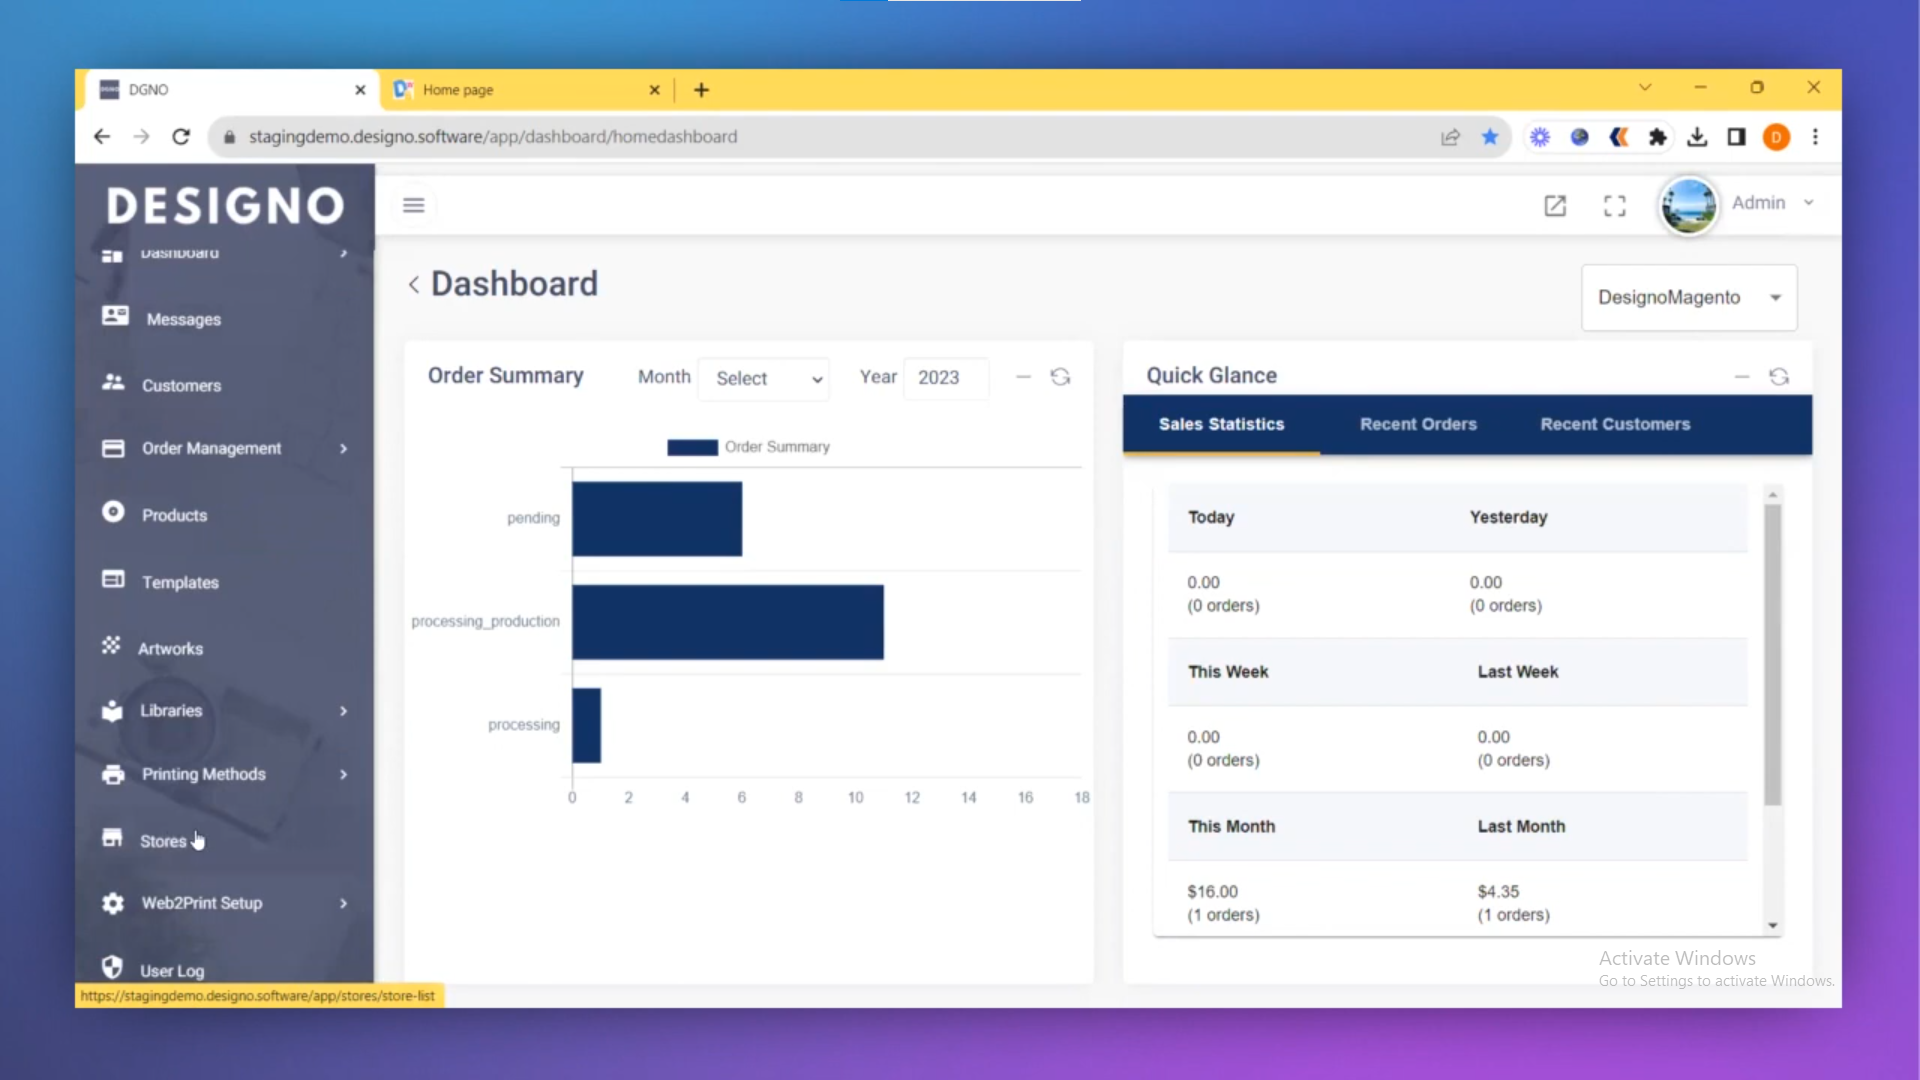The width and height of the screenshot is (1920, 1080).
Task: Switch to Recent Orders tab
Action: pos(1417,424)
